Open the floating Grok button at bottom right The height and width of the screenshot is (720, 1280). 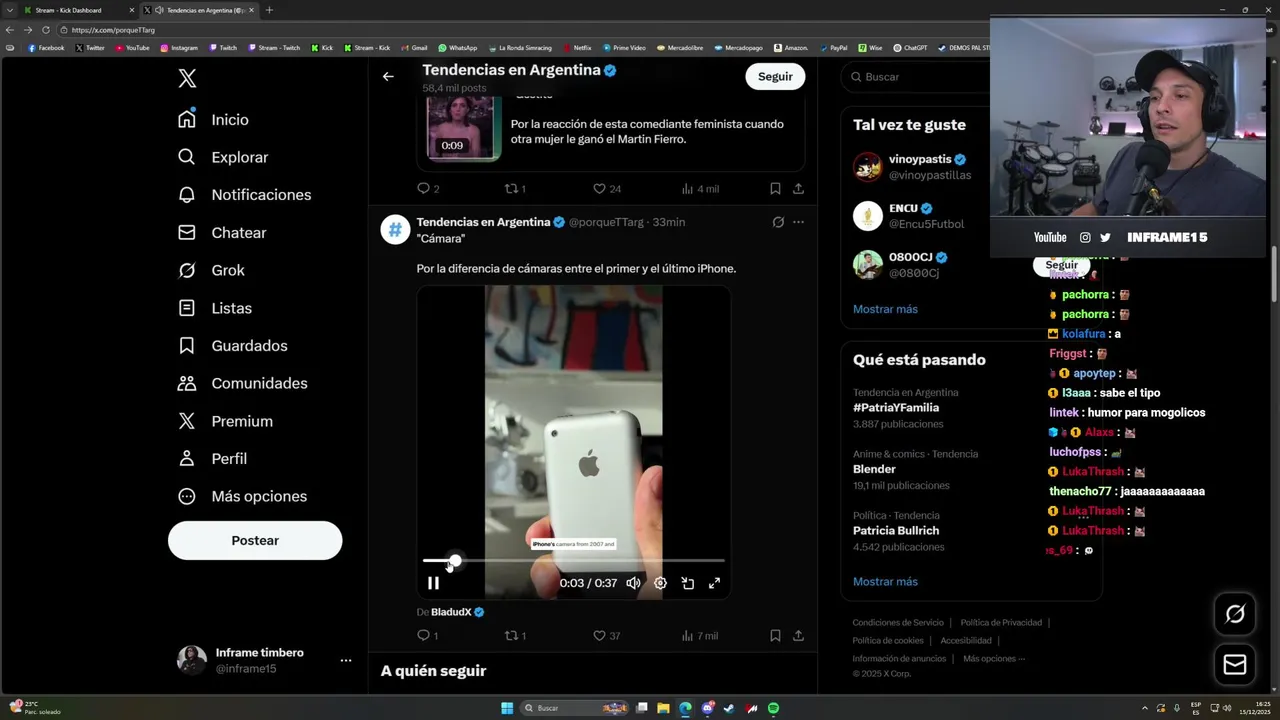pos(1235,614)
